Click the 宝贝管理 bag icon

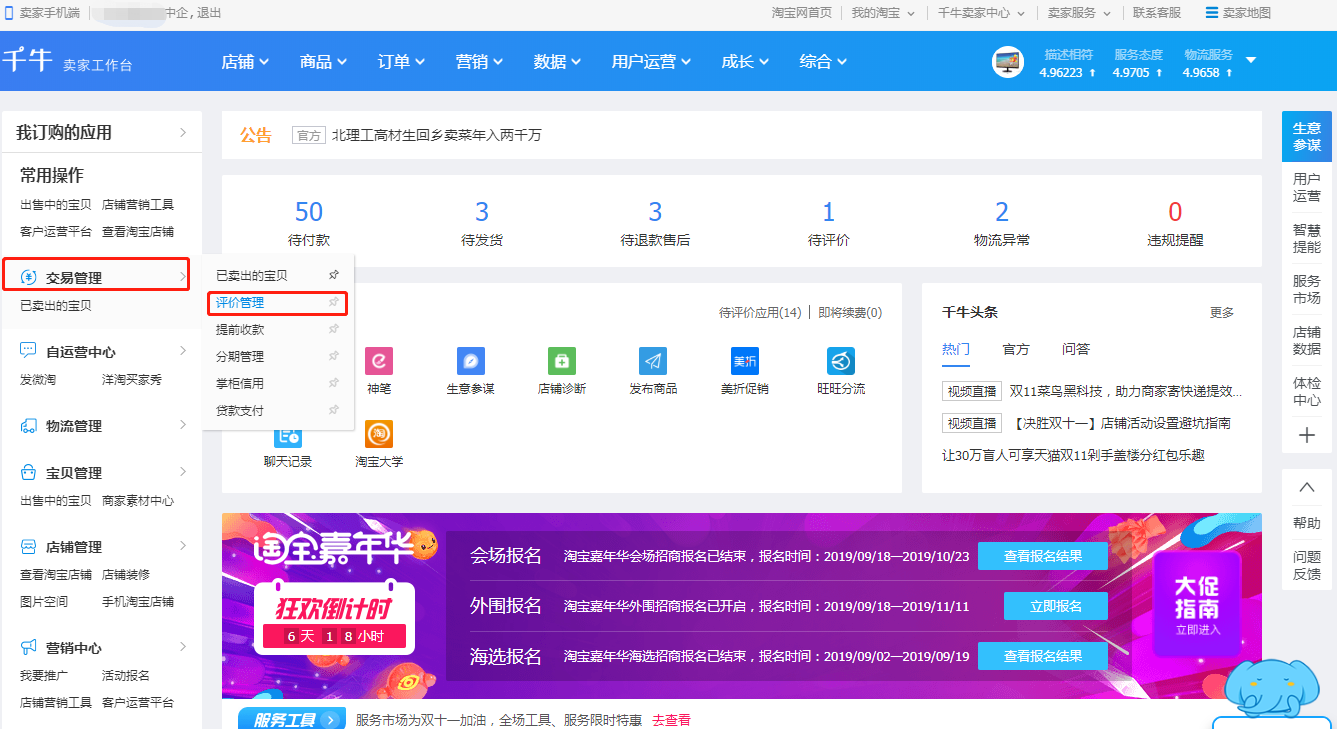(x=29, y=472)
